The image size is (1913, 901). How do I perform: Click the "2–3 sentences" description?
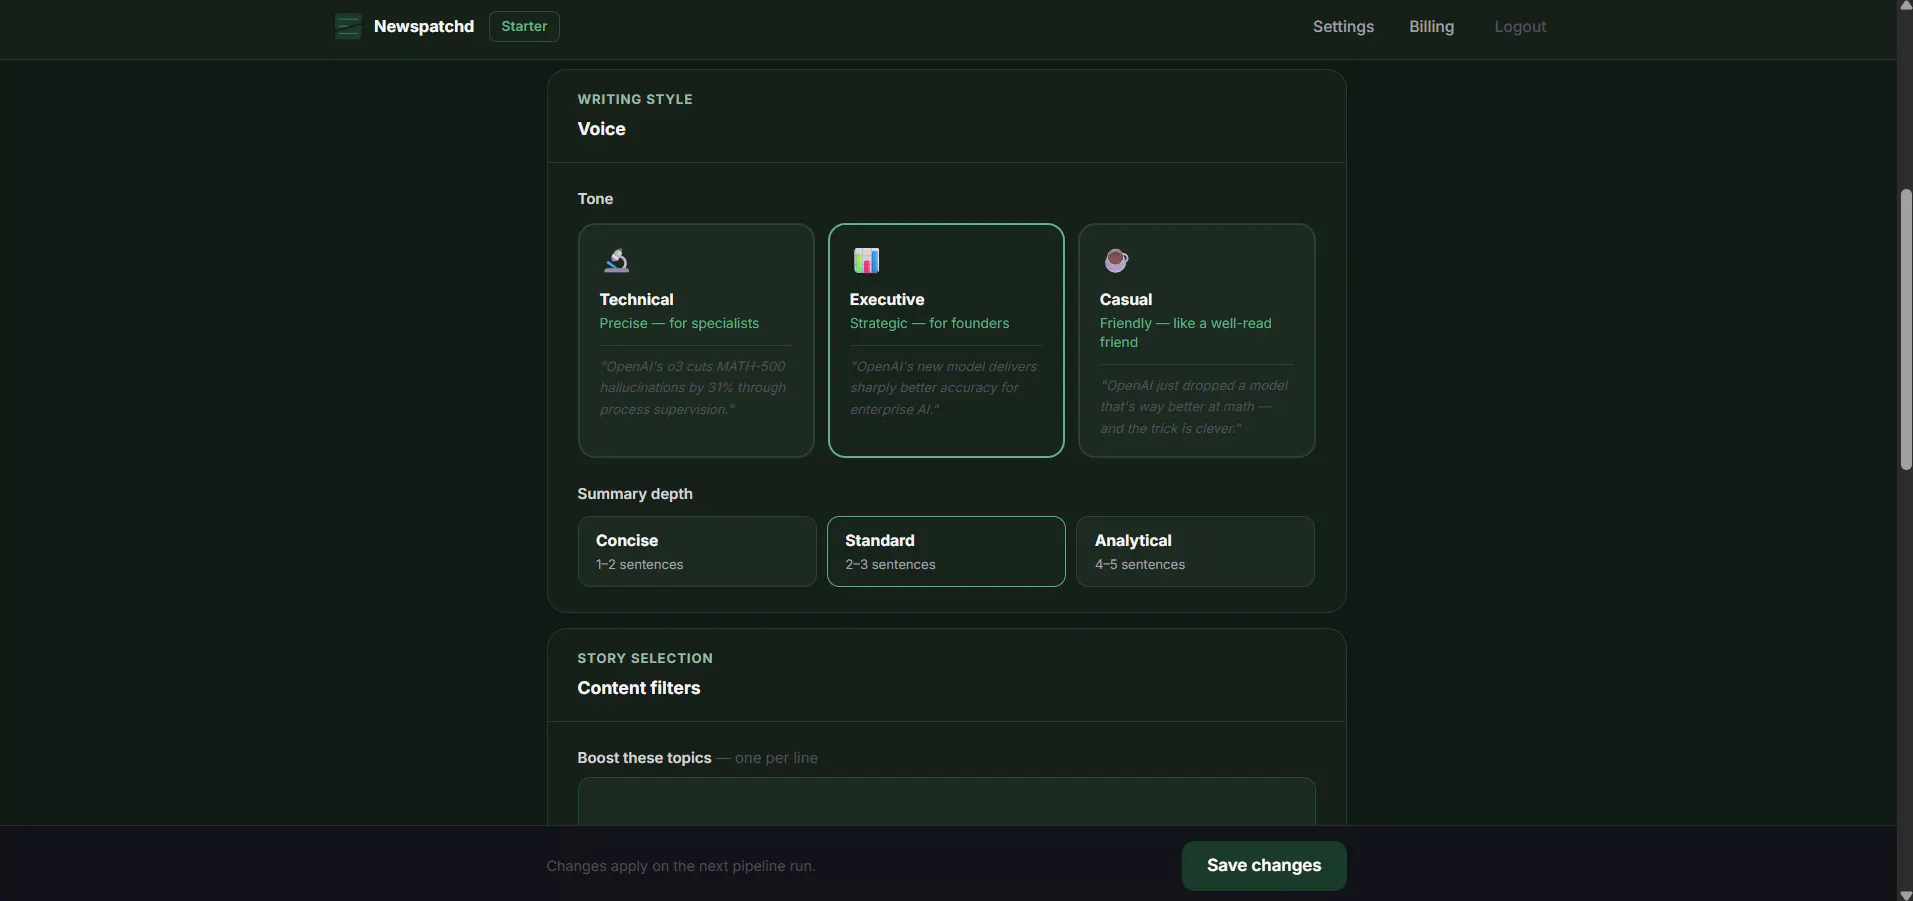click(890, 565)
